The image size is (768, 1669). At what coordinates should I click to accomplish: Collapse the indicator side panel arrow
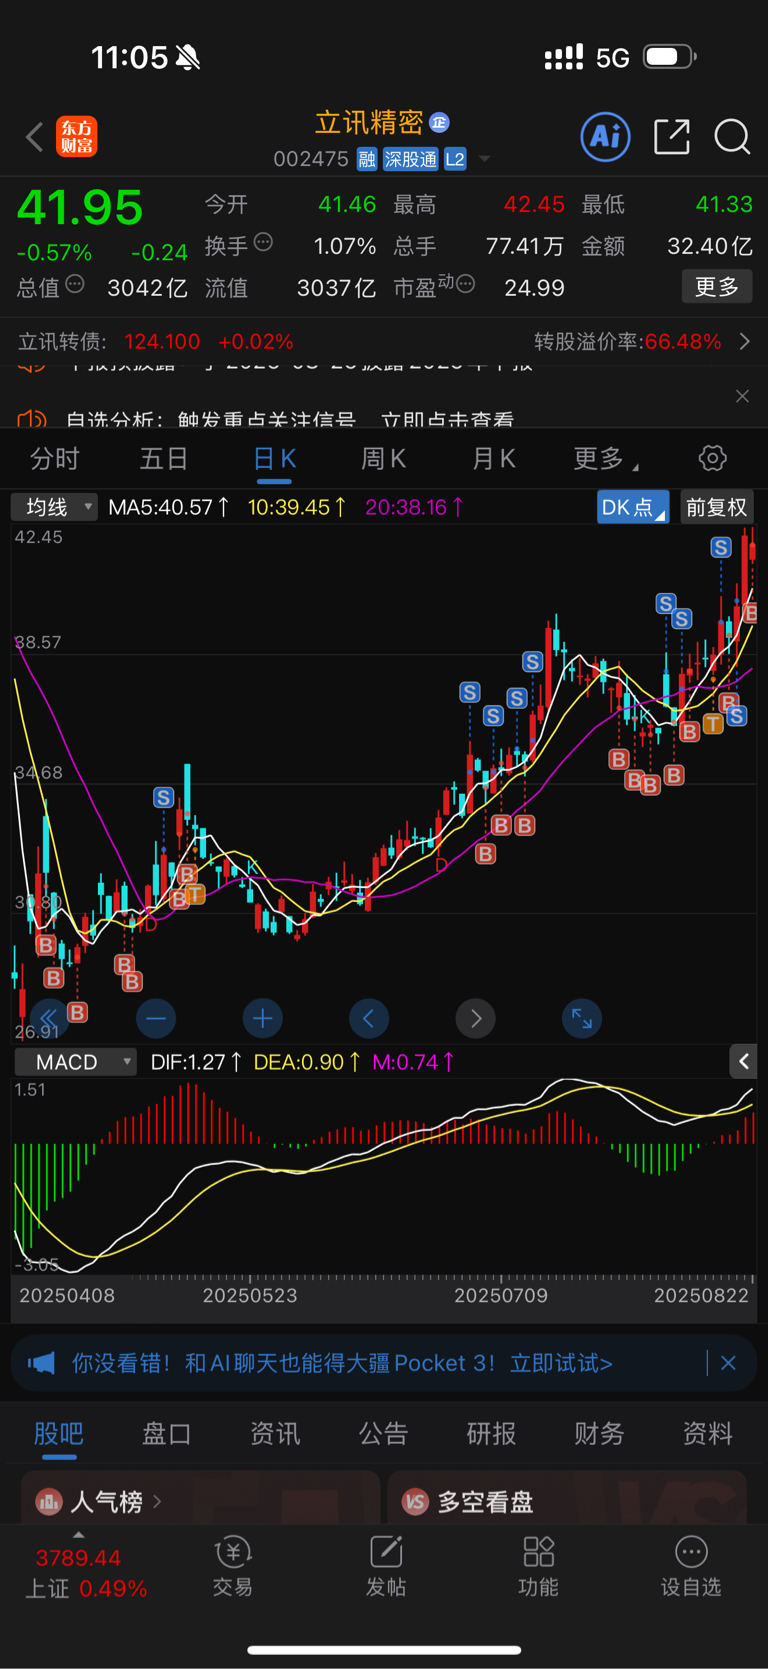click(x=743, y=1061)
